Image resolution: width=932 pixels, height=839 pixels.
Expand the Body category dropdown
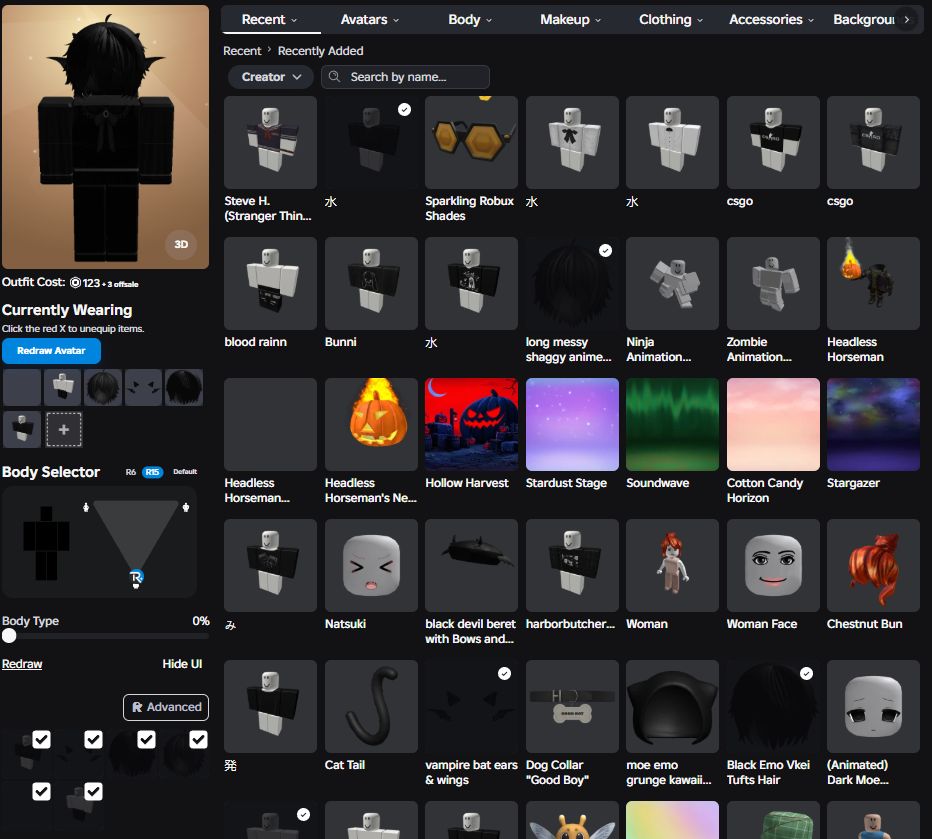point(470,20)
